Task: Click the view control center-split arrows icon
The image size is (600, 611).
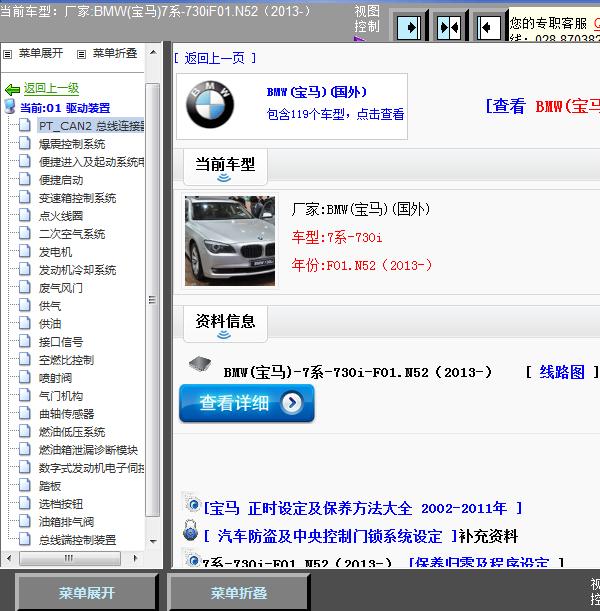Action: coord(449,27)
